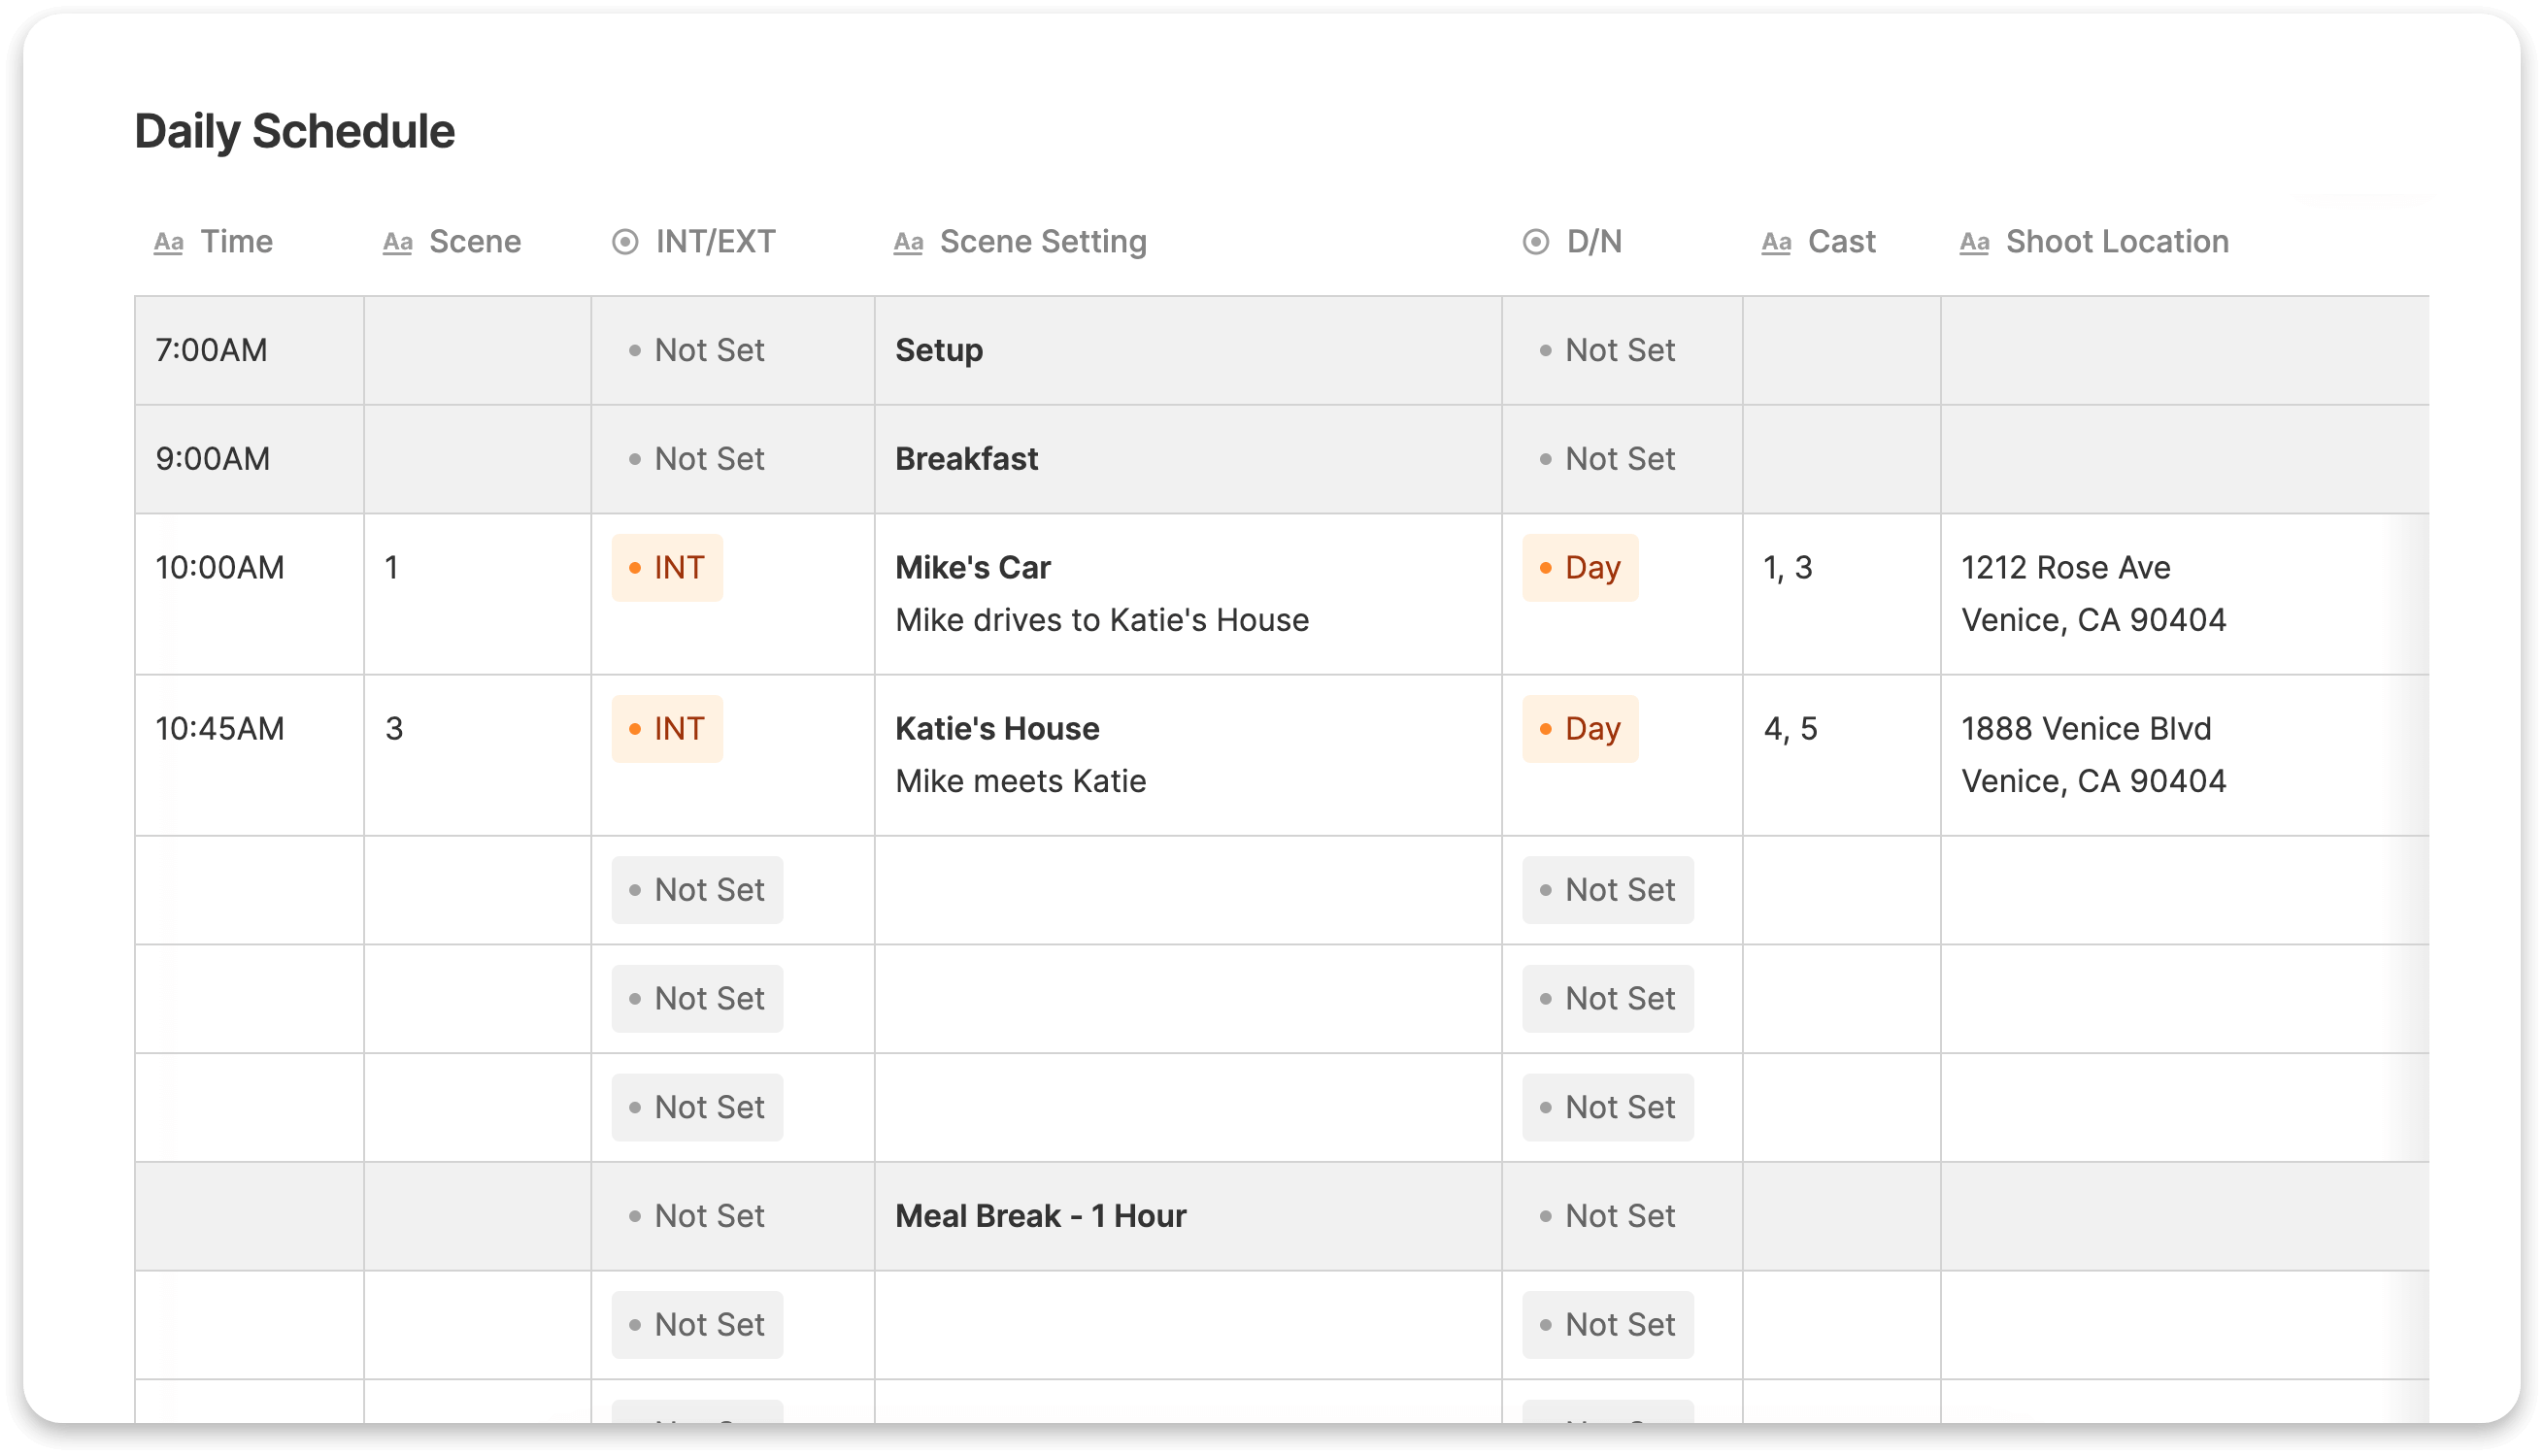Open the INT/EXT Not Set dropdown in Setup row

(x=697, y=349)
